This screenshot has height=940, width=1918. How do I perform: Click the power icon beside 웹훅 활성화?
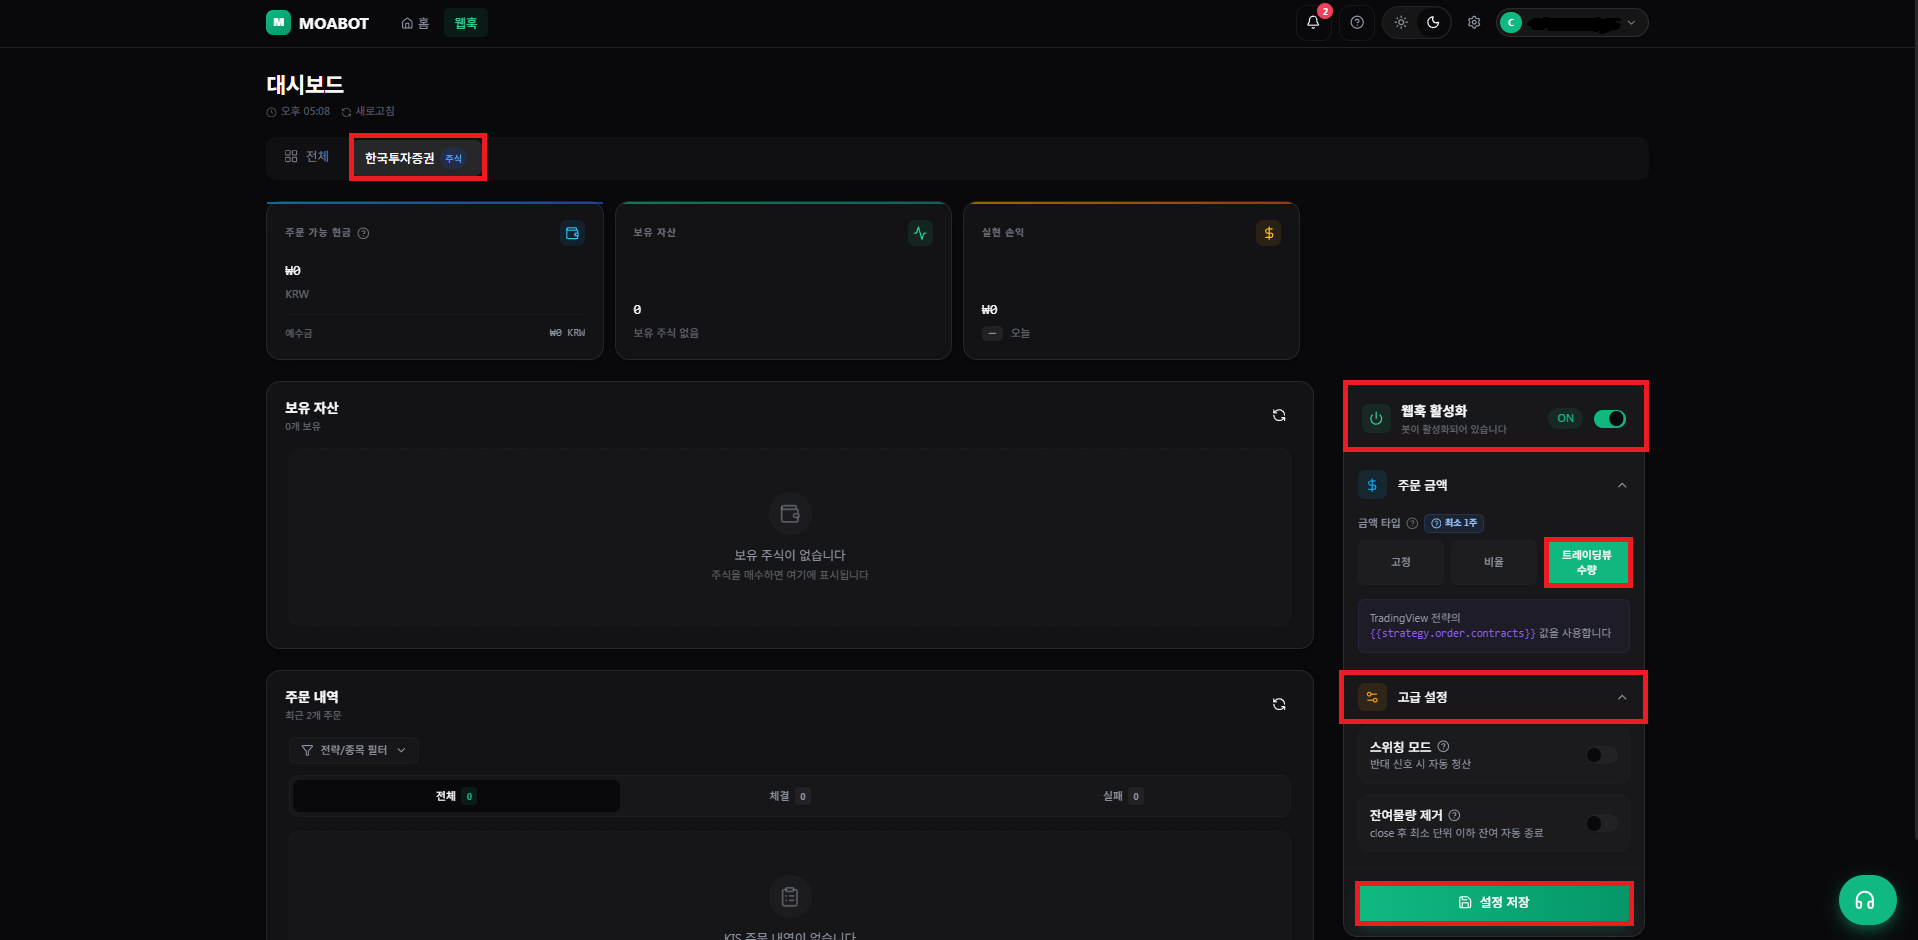[1376, 419]
